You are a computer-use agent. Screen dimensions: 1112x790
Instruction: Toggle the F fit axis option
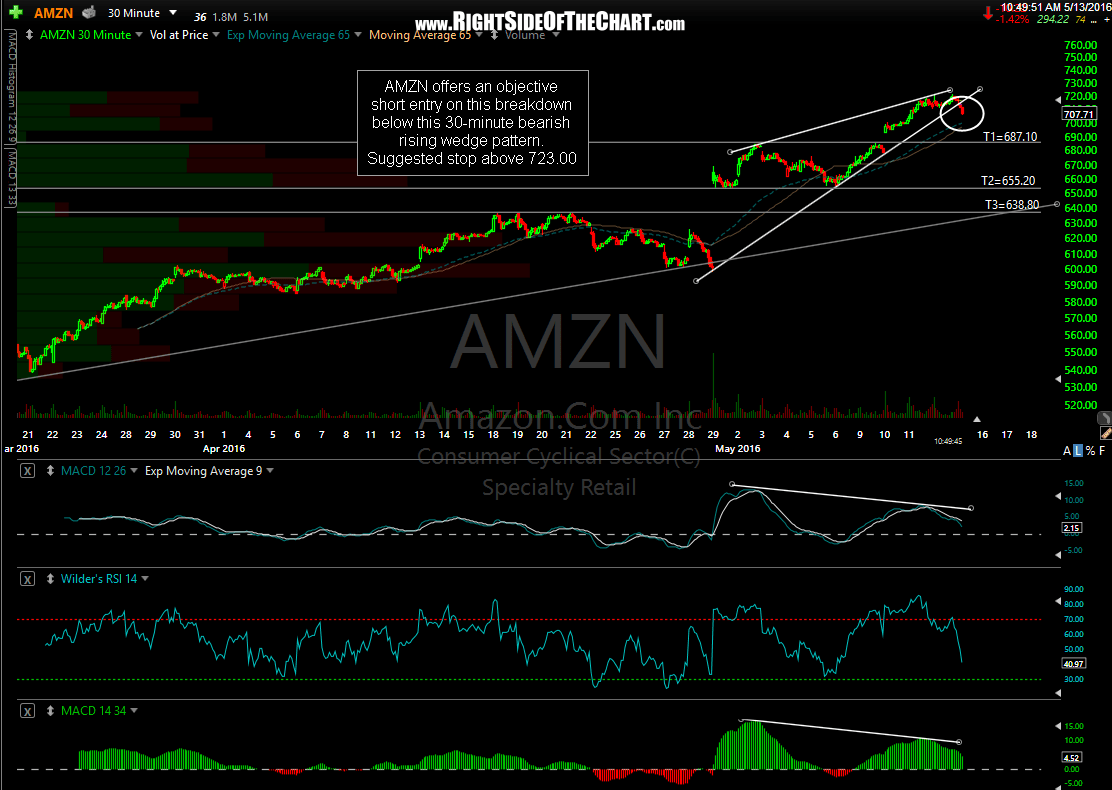point(1102,451)
